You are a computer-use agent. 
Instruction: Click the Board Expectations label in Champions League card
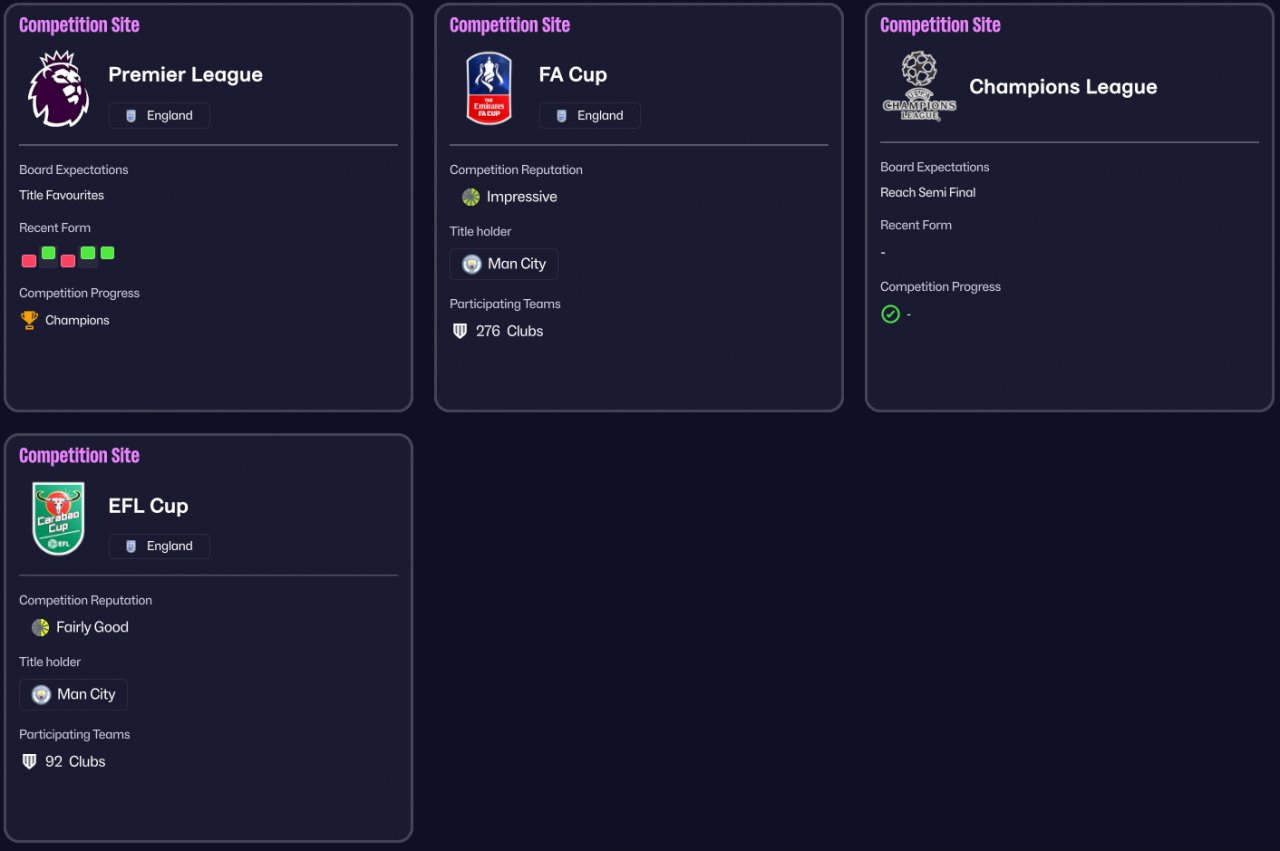(x=935, y=167)
